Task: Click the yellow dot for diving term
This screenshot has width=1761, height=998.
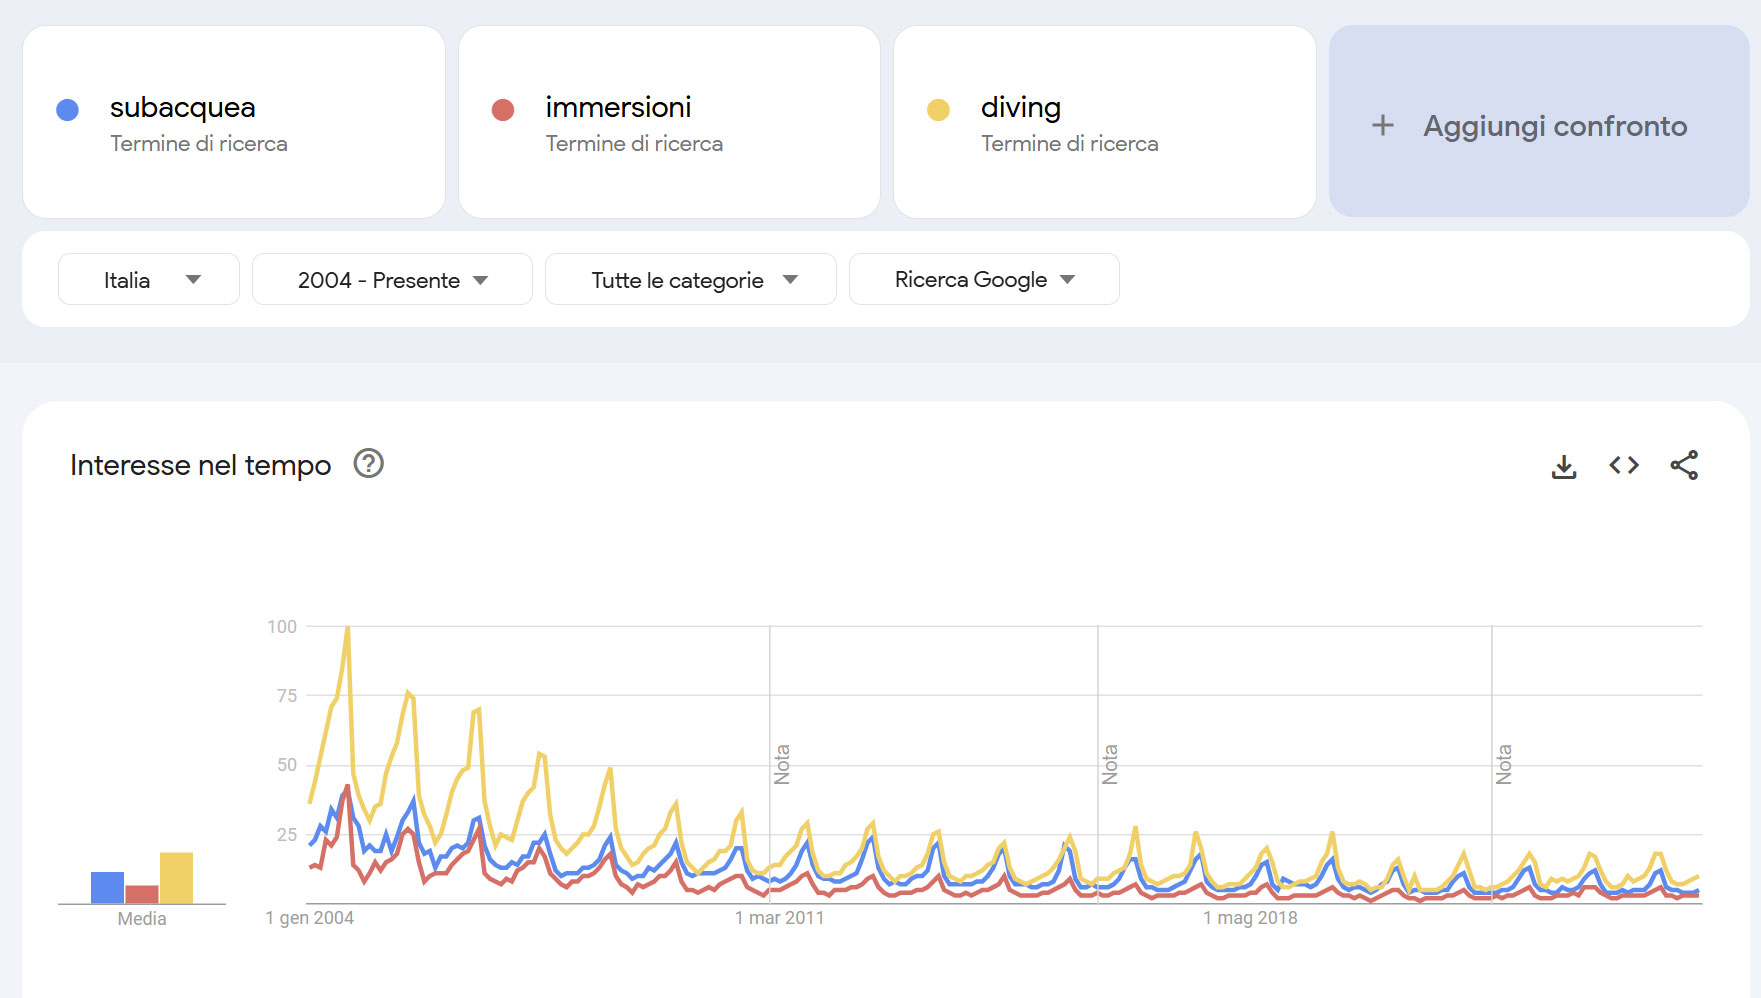Action: [937, 109]
